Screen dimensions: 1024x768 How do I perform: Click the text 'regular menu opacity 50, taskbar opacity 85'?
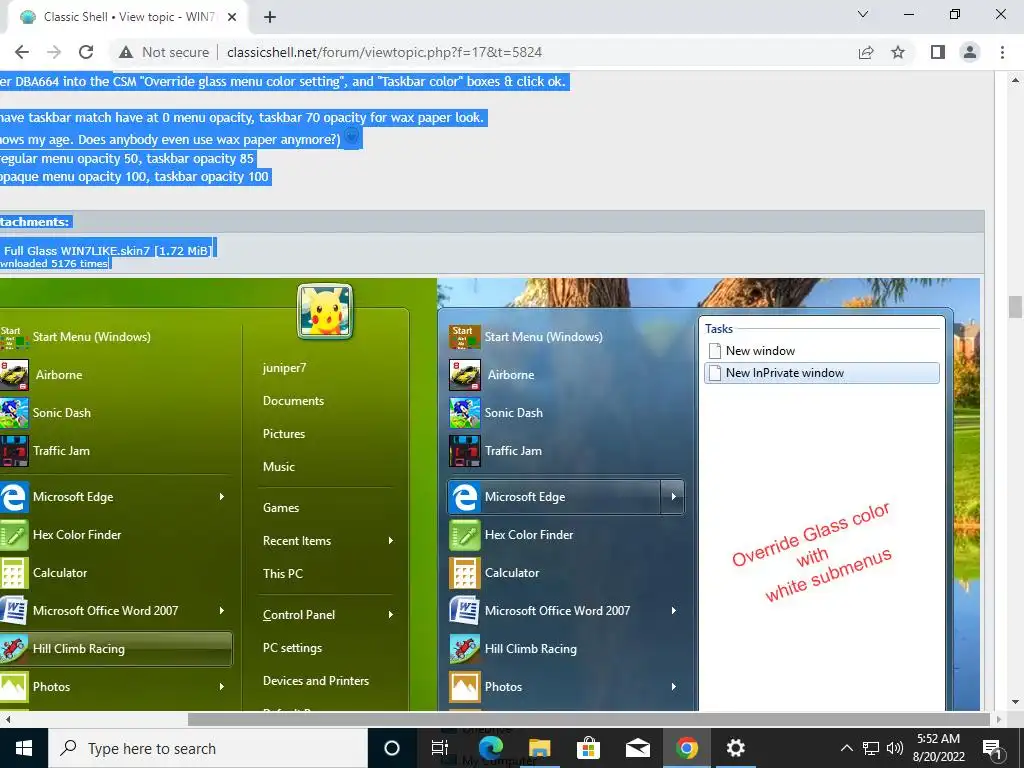(x=127, y=159)
